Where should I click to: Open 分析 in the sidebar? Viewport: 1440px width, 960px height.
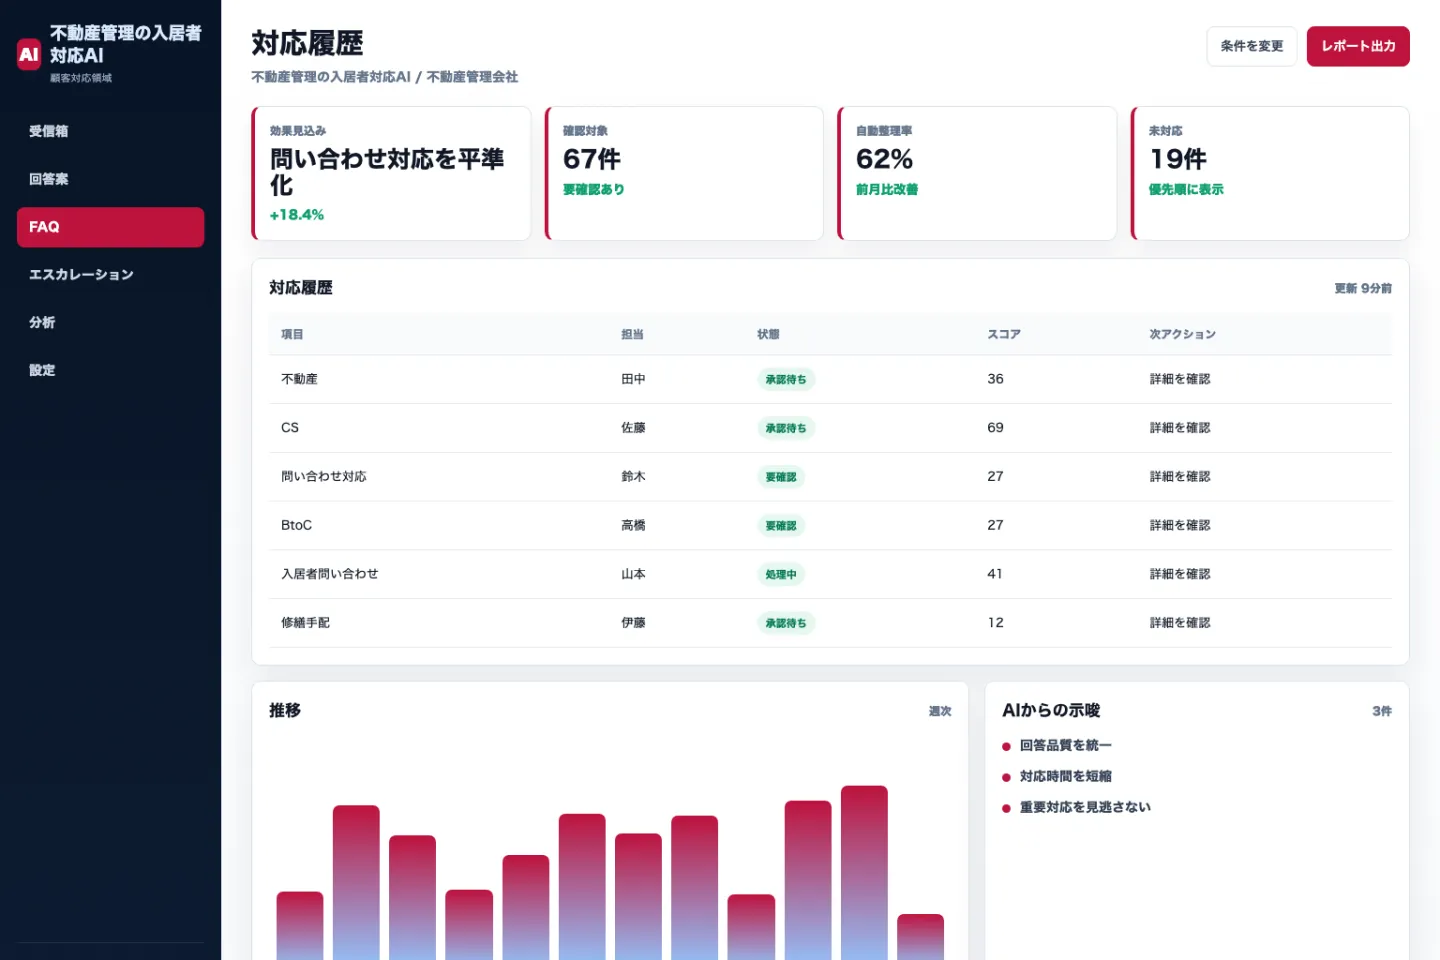[110, 322]
